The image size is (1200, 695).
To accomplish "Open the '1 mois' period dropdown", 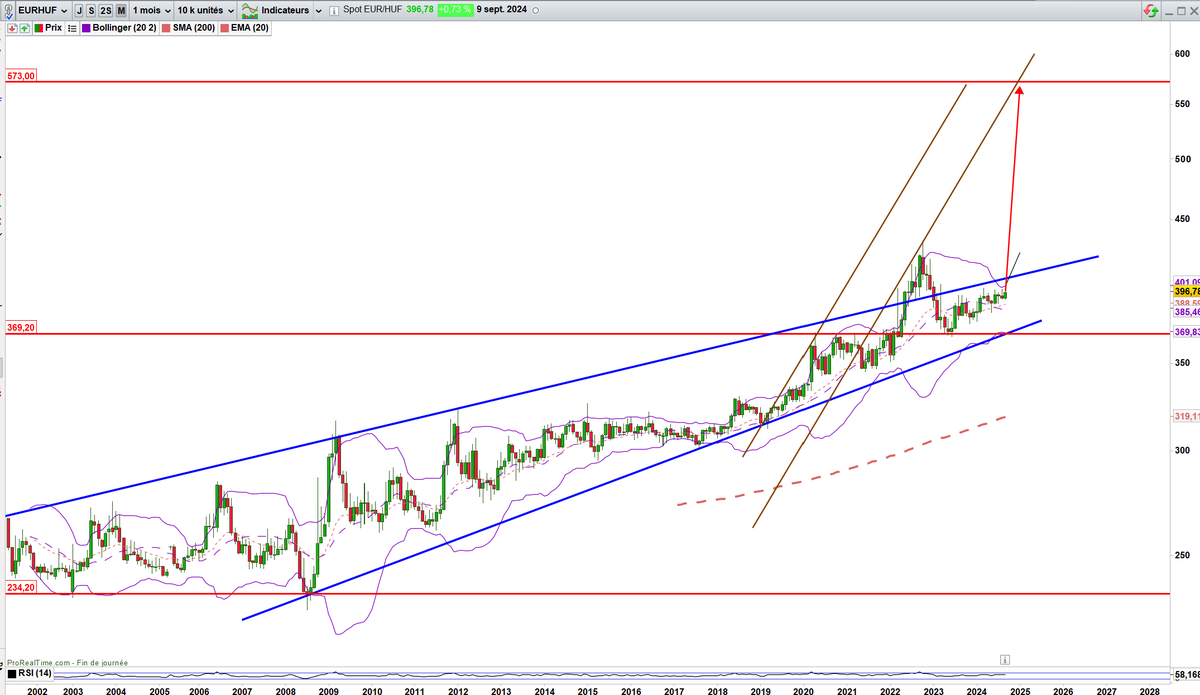I will (x=152, y=10).
